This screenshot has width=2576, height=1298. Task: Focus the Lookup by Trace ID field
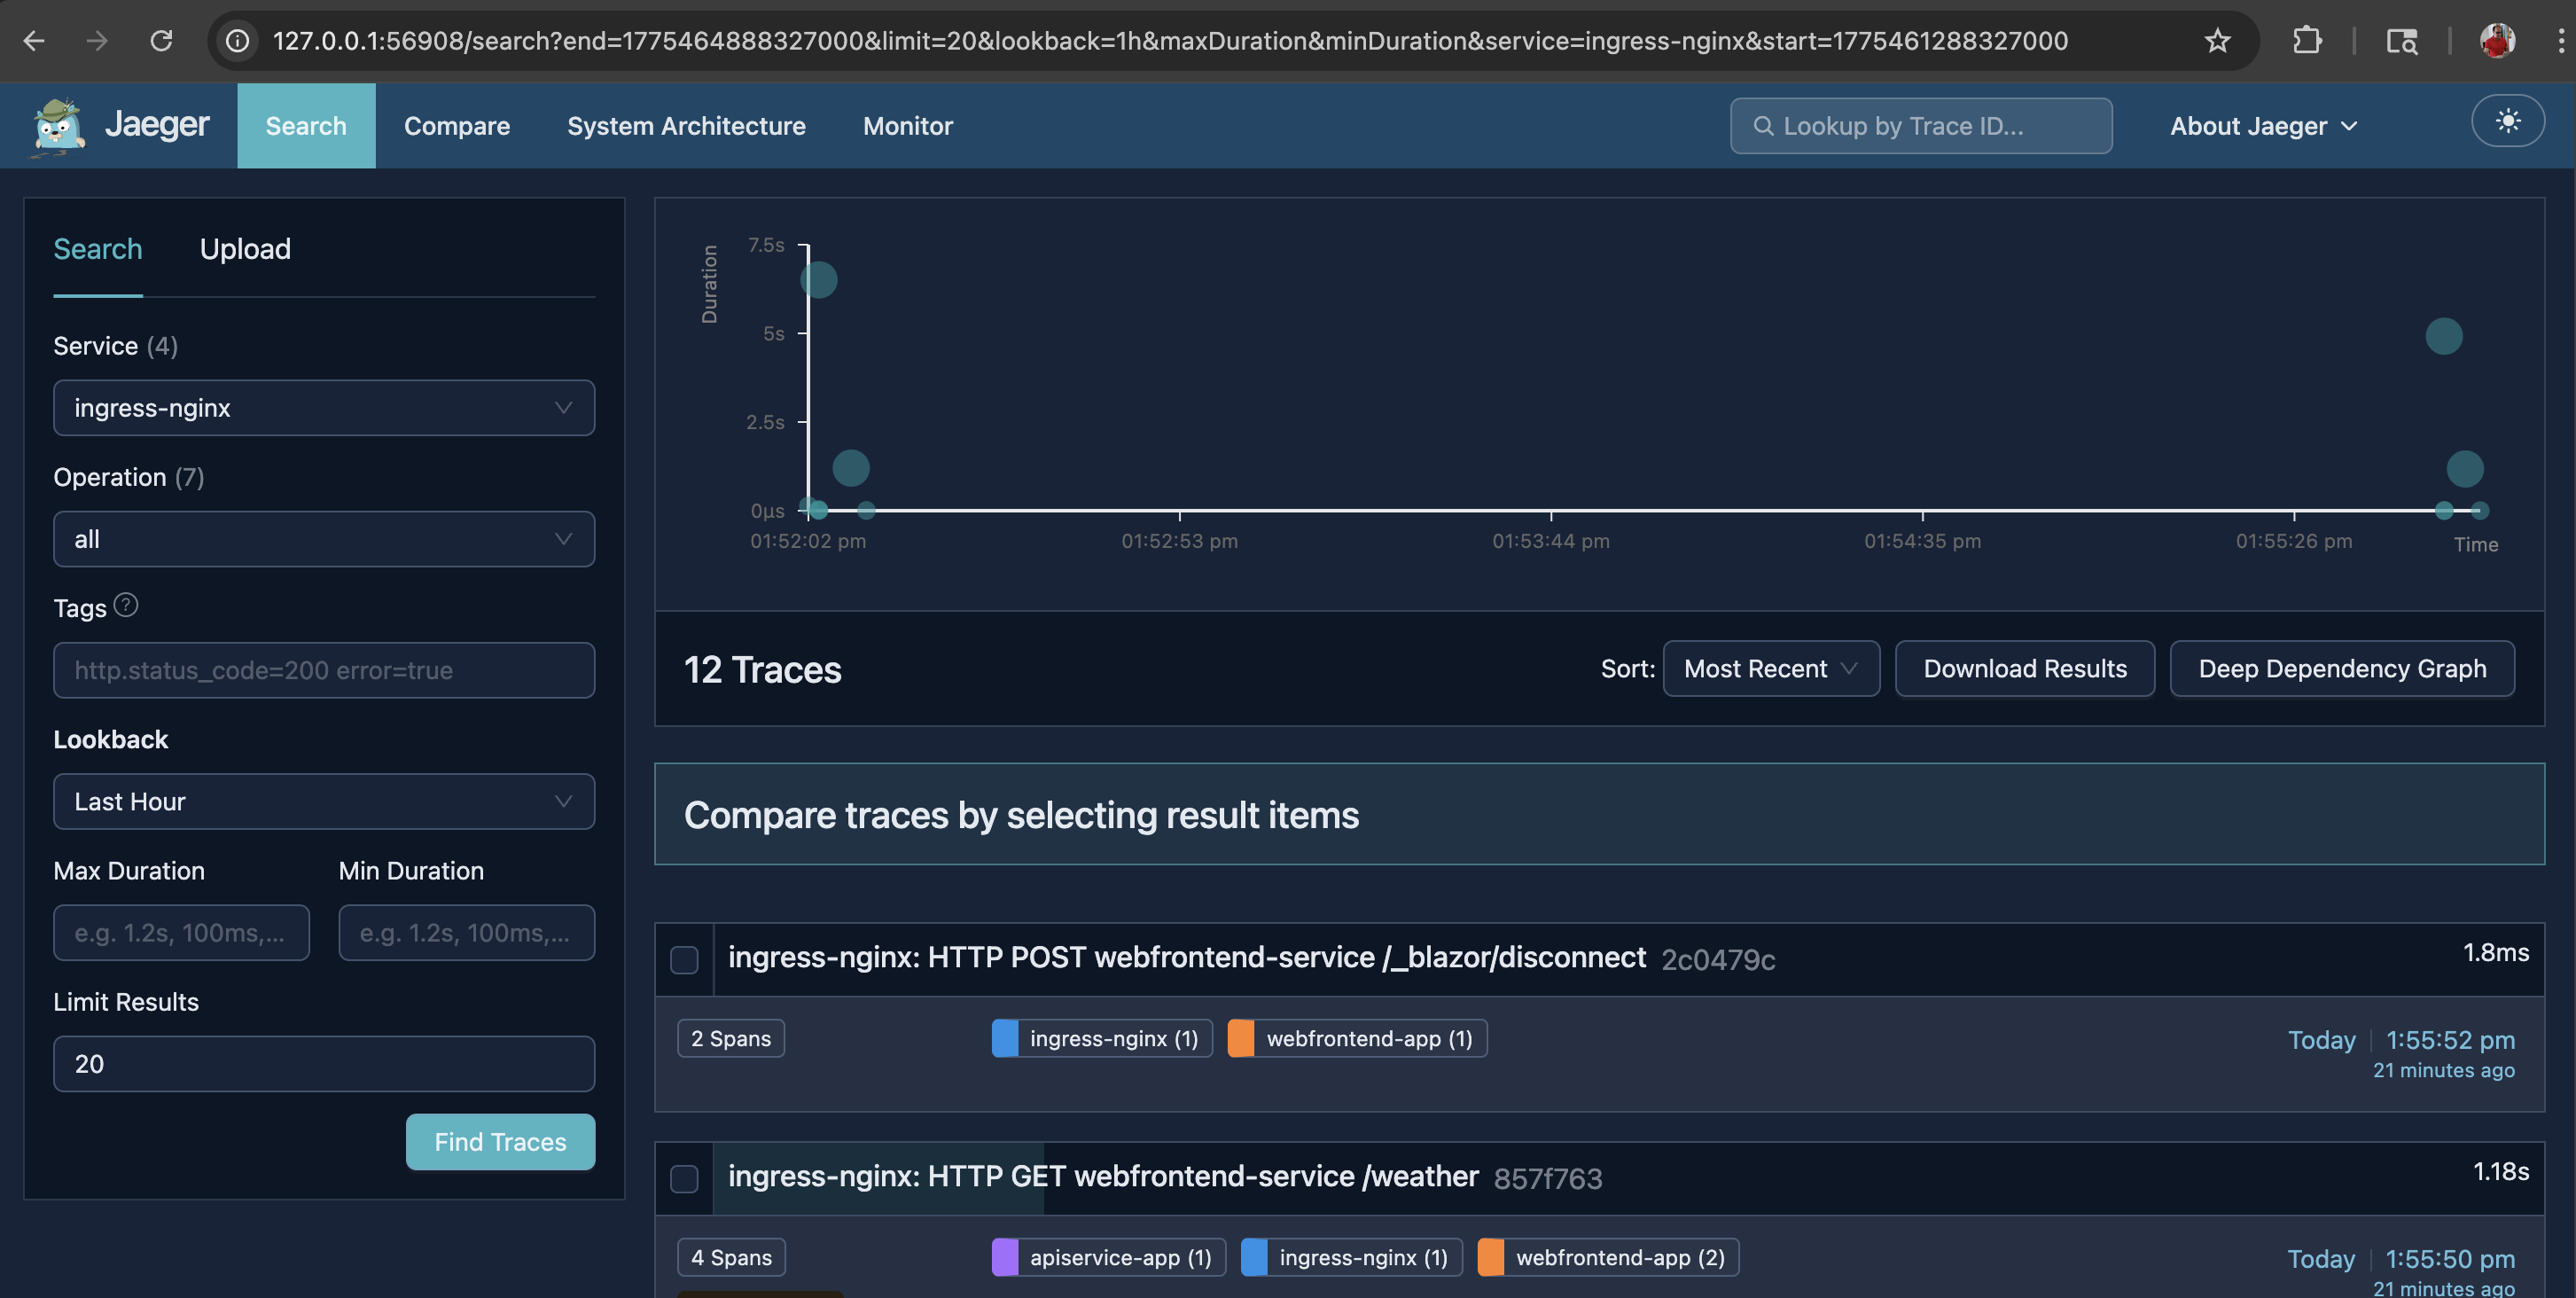point(1920,126)
